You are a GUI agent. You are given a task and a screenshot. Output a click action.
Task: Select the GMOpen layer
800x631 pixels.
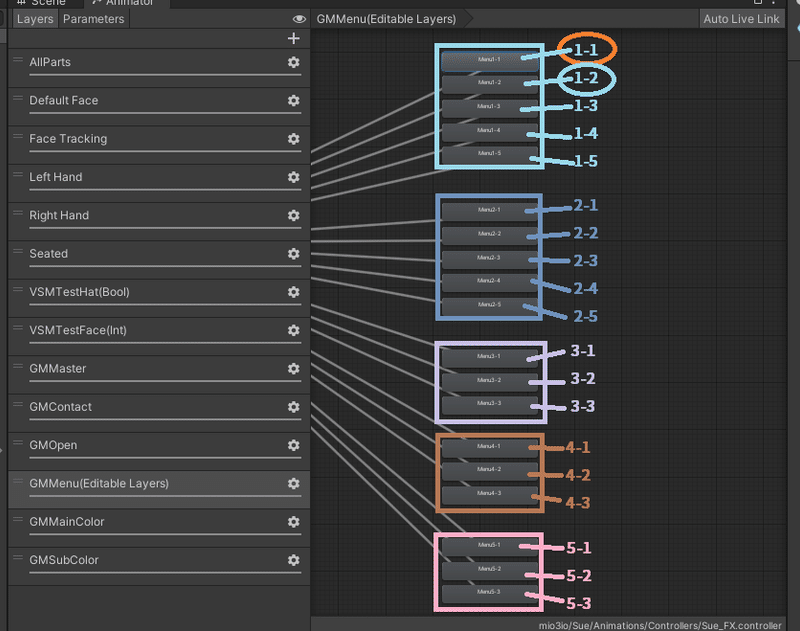159,450
